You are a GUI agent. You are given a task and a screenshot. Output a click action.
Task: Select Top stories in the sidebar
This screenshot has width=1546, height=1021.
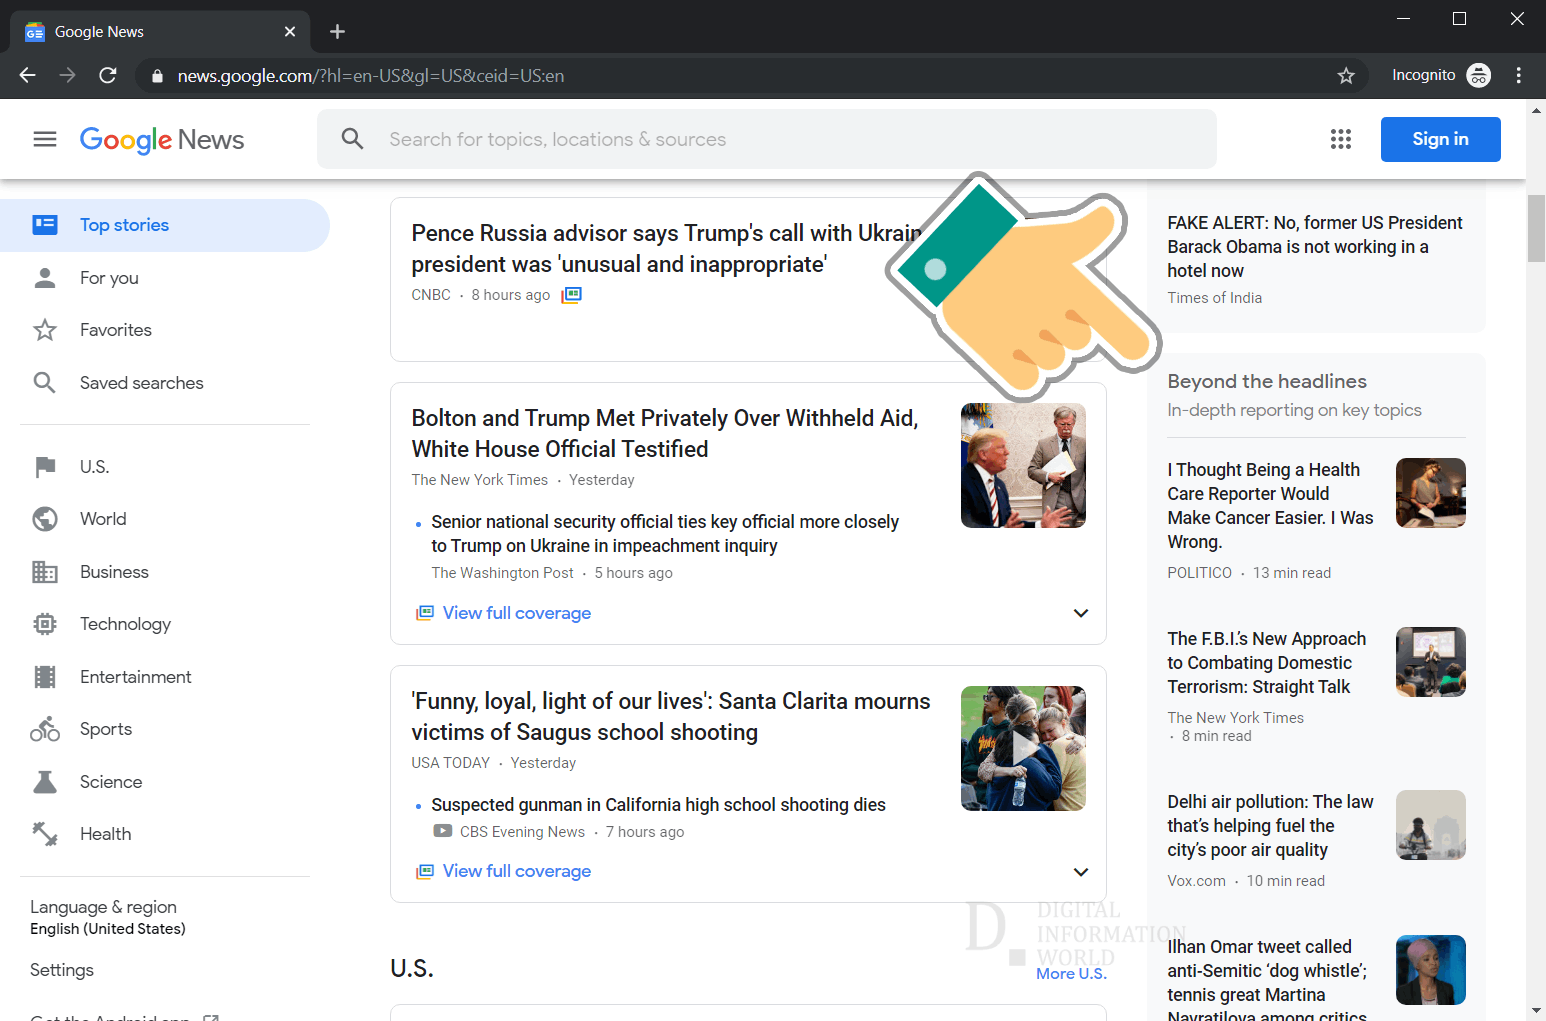165,225
